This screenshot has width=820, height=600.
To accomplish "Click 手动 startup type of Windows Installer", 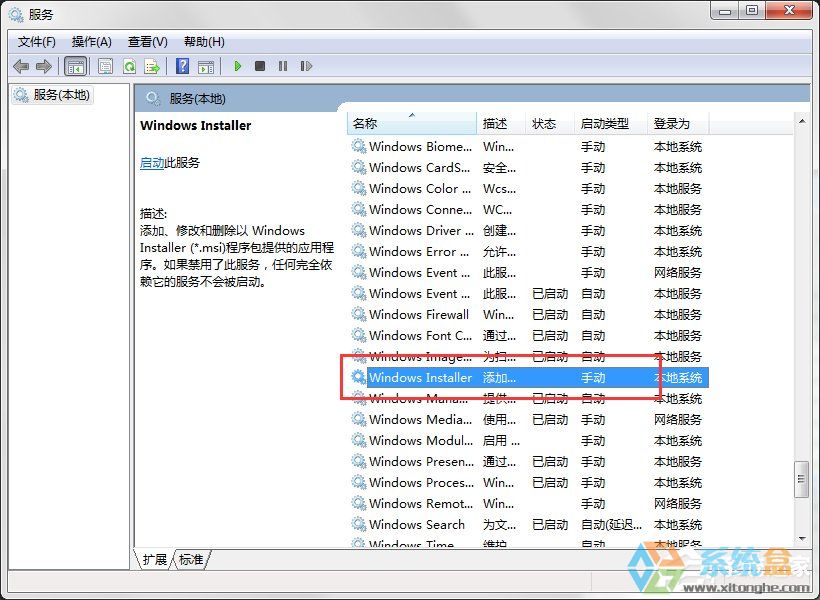I will 593,378.
